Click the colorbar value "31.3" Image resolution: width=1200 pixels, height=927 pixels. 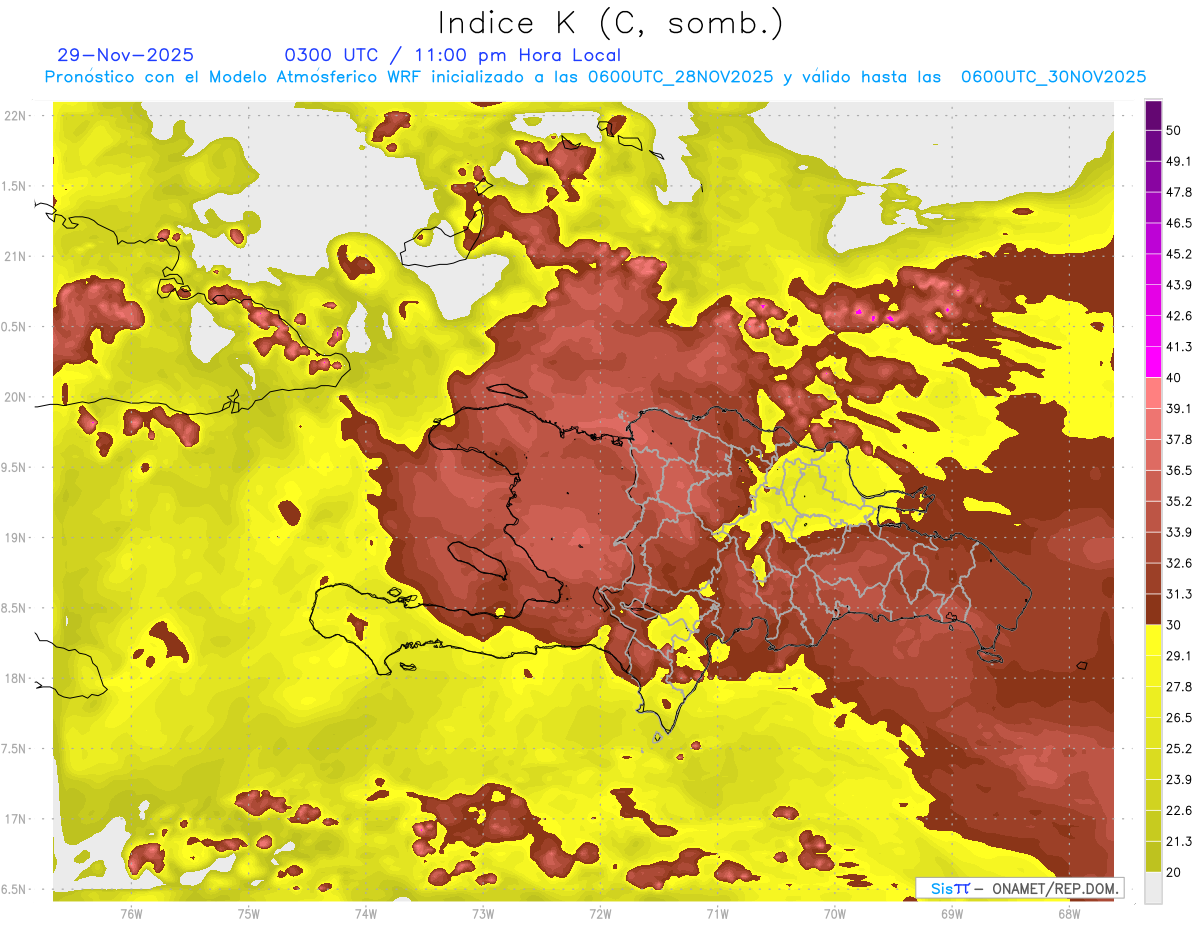click(x=1178, y=594)
